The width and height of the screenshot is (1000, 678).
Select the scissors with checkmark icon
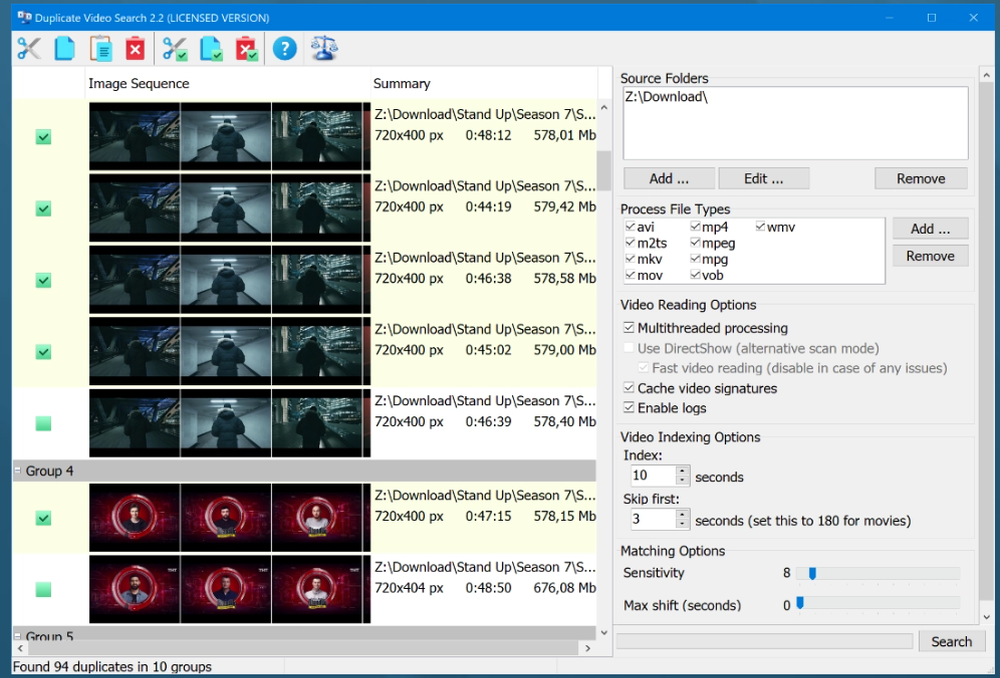(176, 47)
